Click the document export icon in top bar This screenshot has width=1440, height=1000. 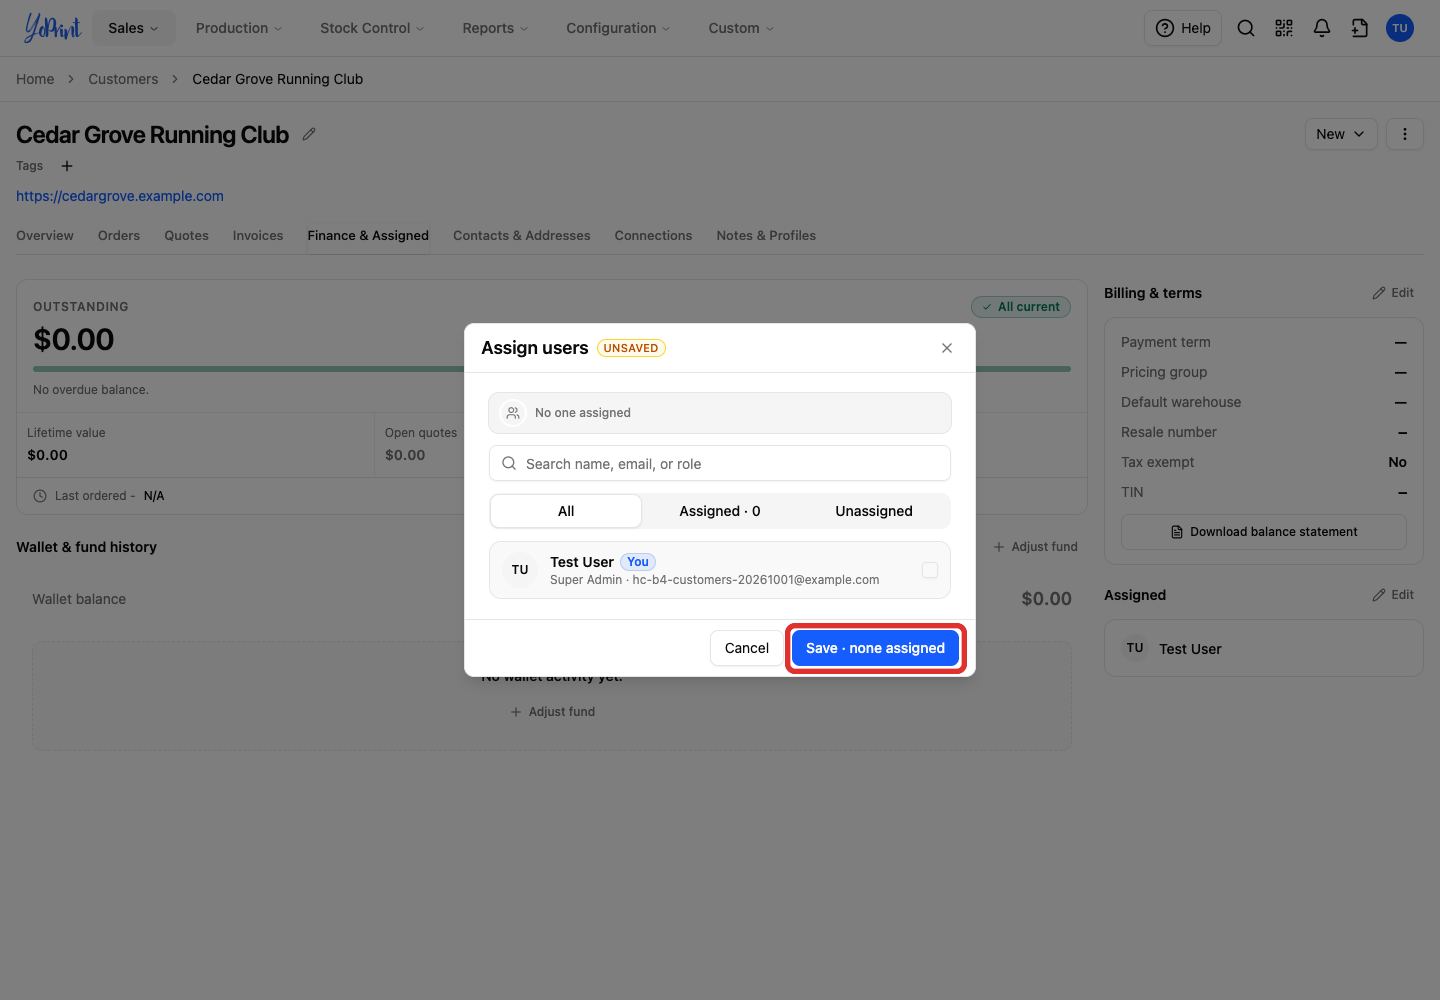pyautogui.click(x=1360, y=28)
